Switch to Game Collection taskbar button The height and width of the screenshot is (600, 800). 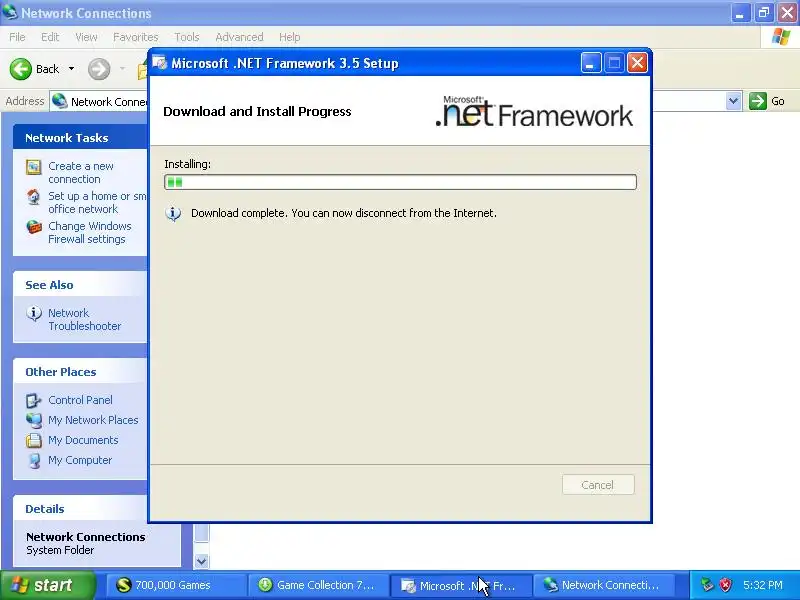click(317, 585)
